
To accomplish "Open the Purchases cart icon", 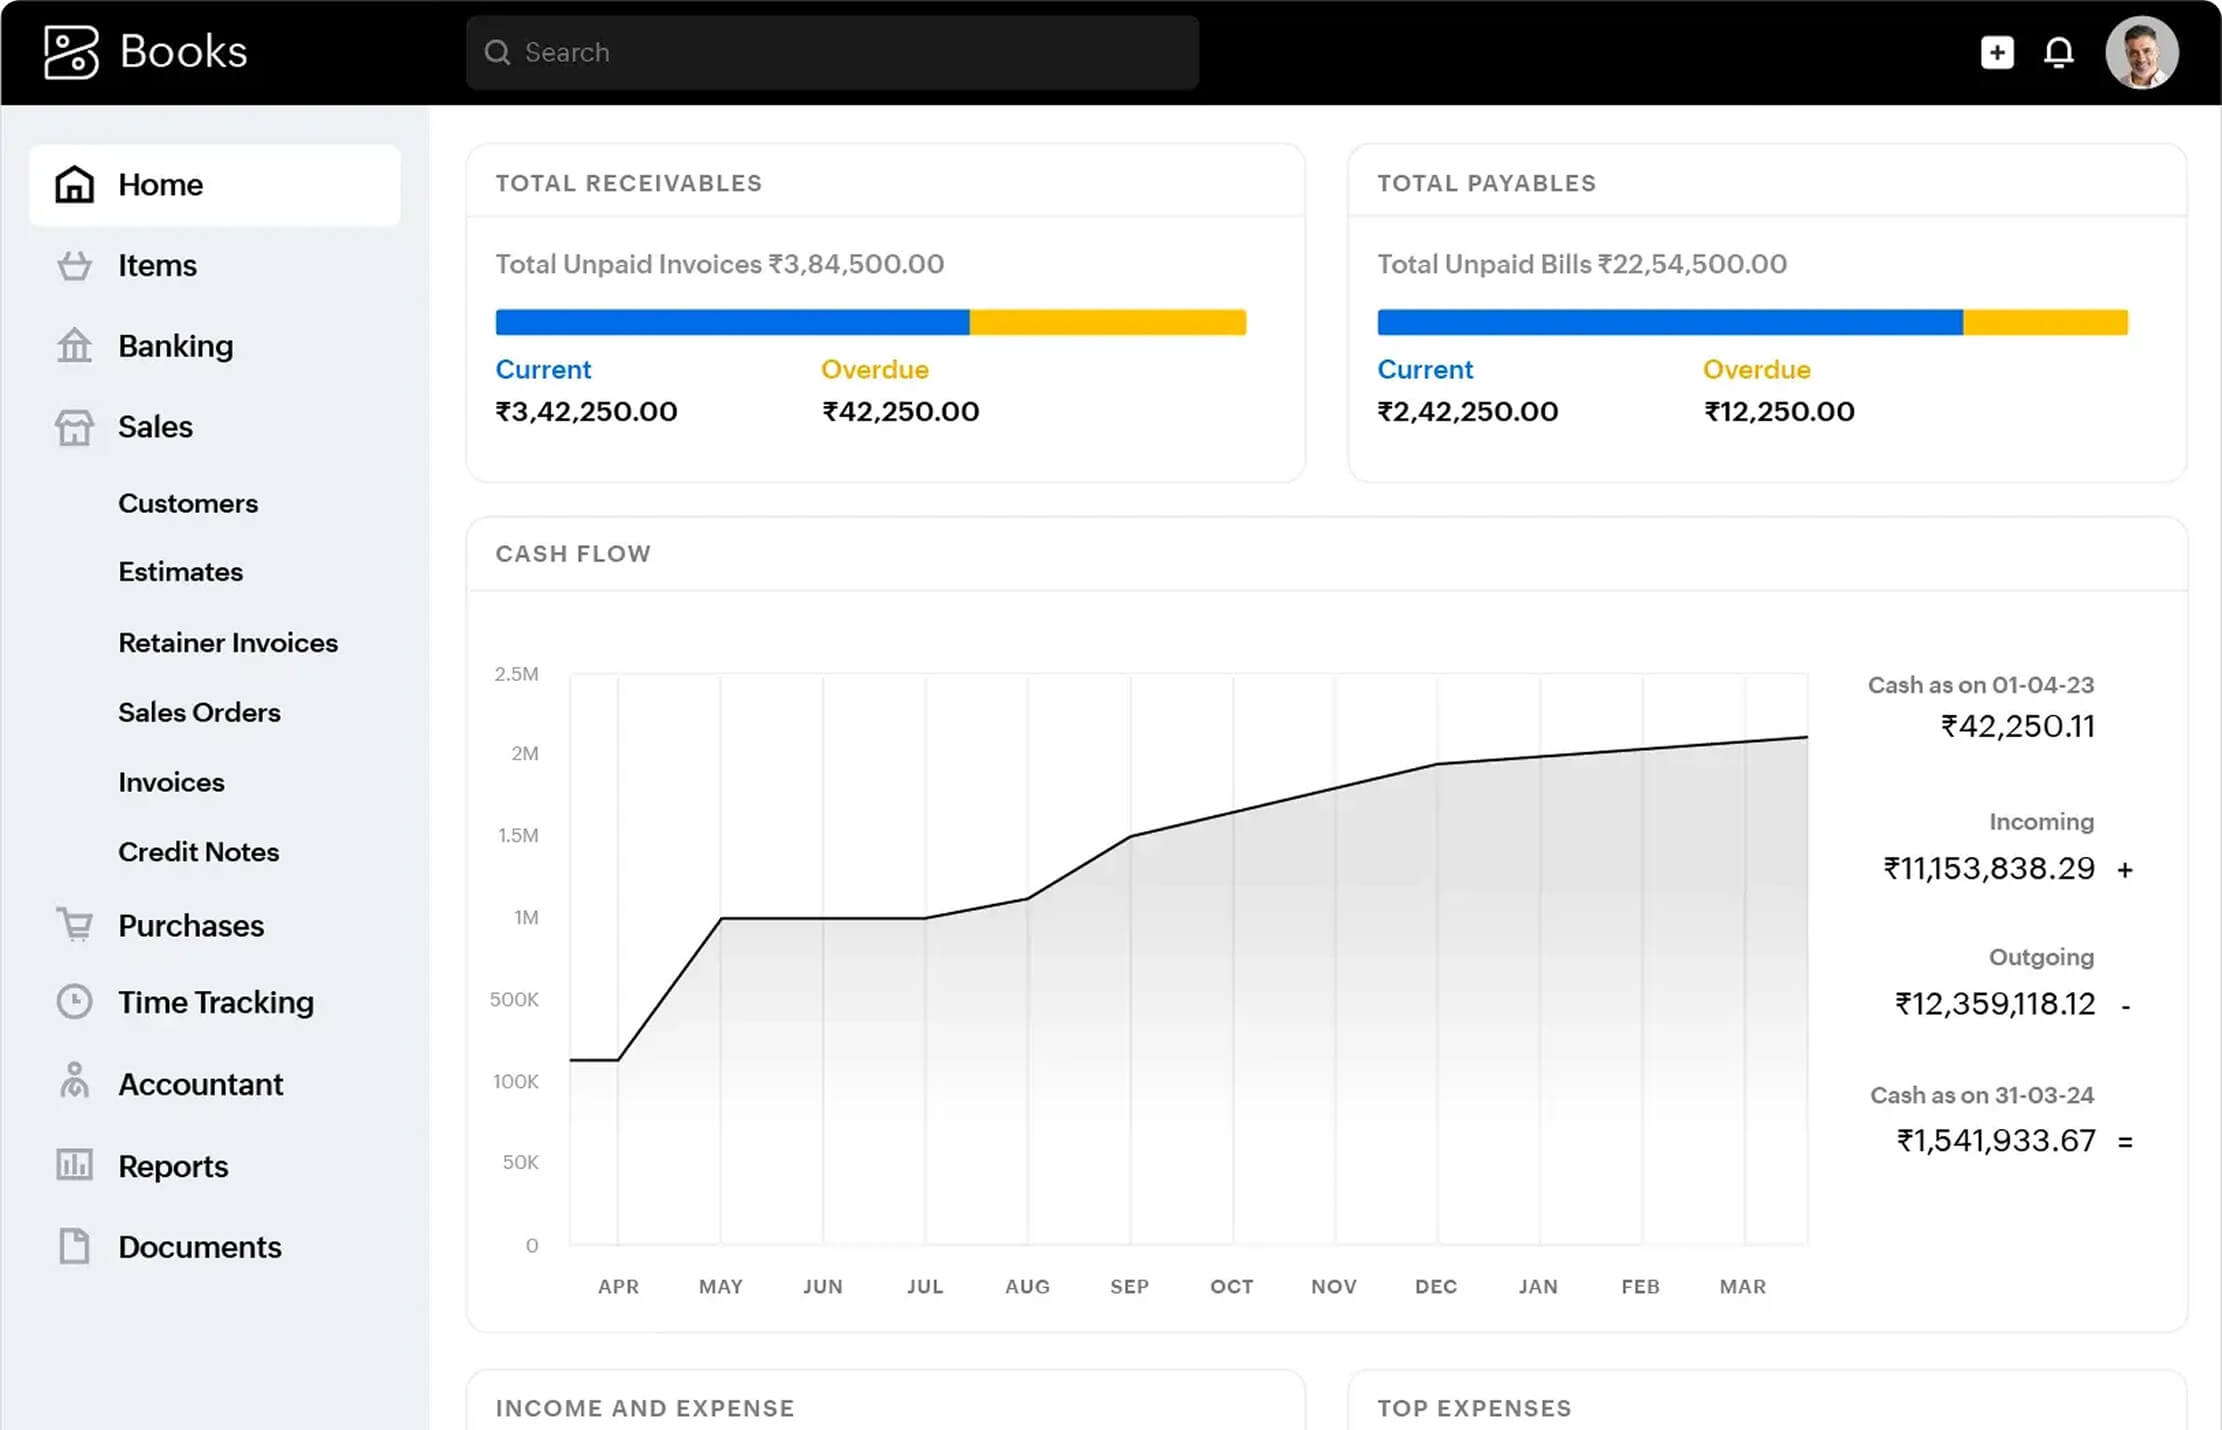I will [73, 925].
